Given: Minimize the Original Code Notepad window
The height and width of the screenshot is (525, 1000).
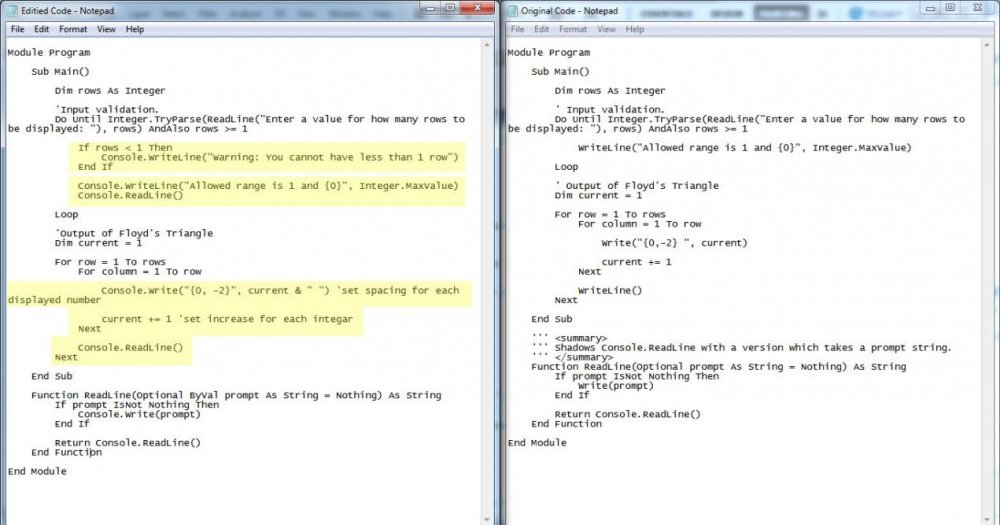Looking at the screenshot, I should point(929,8).
